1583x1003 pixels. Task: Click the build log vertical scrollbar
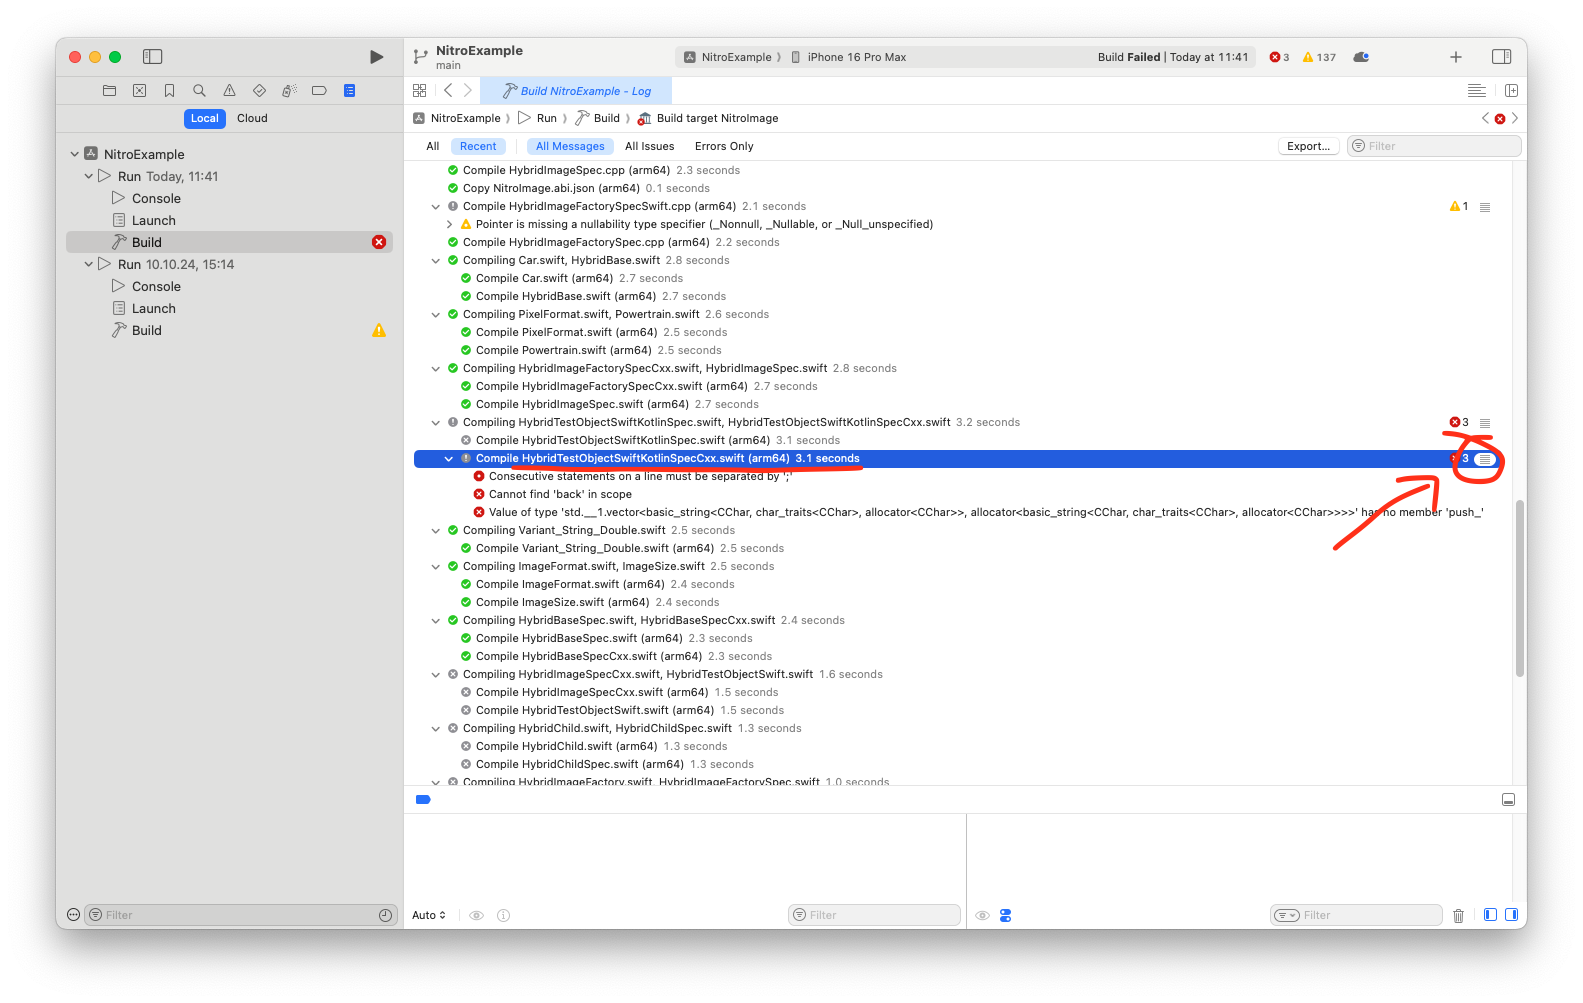[1520, 588]
